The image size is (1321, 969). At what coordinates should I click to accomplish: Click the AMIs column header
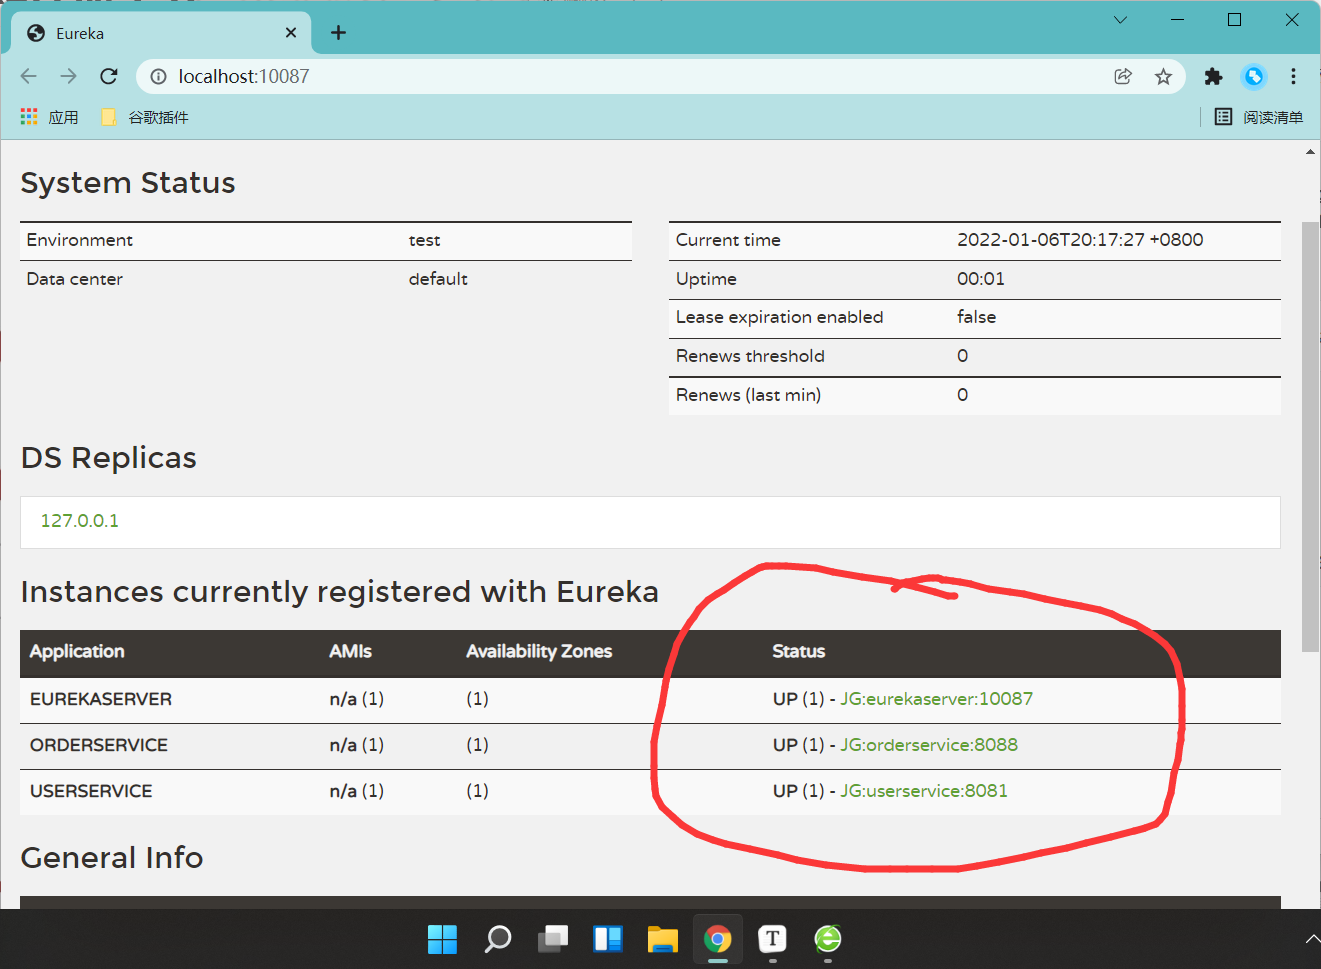click(350, 651)
